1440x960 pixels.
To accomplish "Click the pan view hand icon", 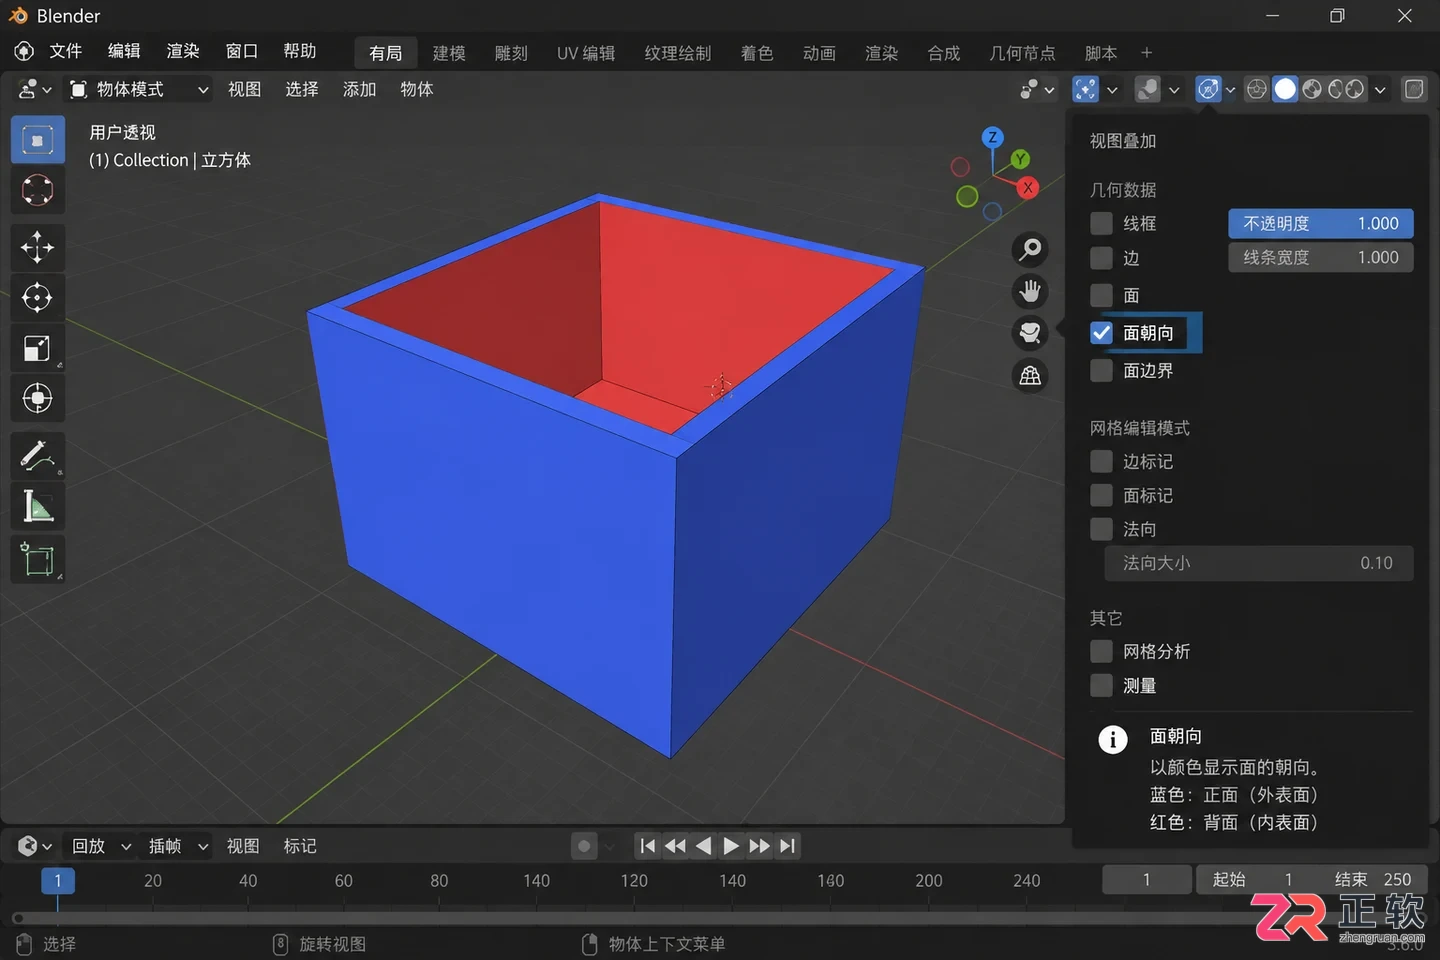I will click(x=1030, y=291).
